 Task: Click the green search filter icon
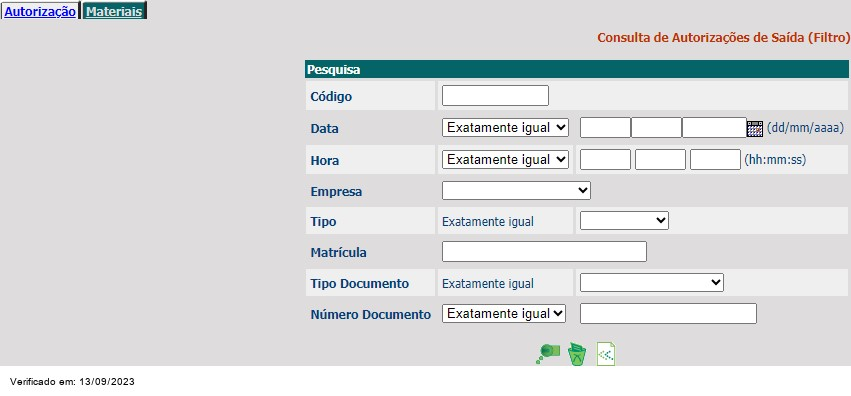coord(548,354)
